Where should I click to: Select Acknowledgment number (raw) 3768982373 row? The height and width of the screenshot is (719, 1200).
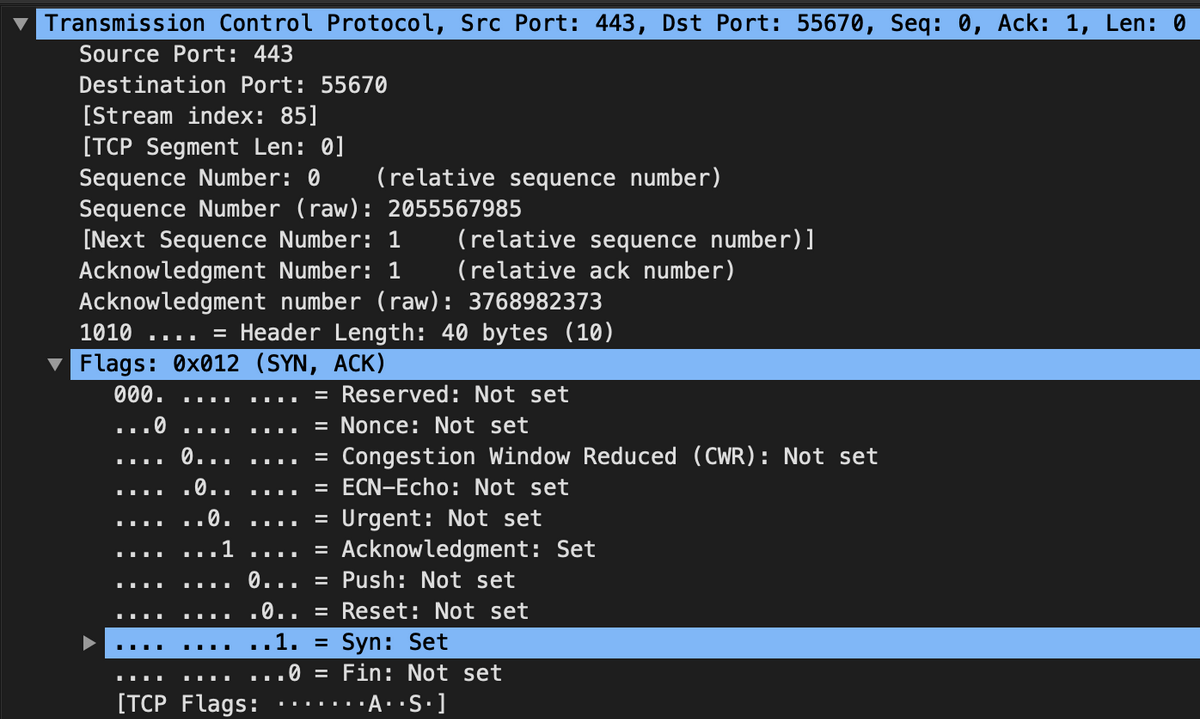click(x=340, y=302)
